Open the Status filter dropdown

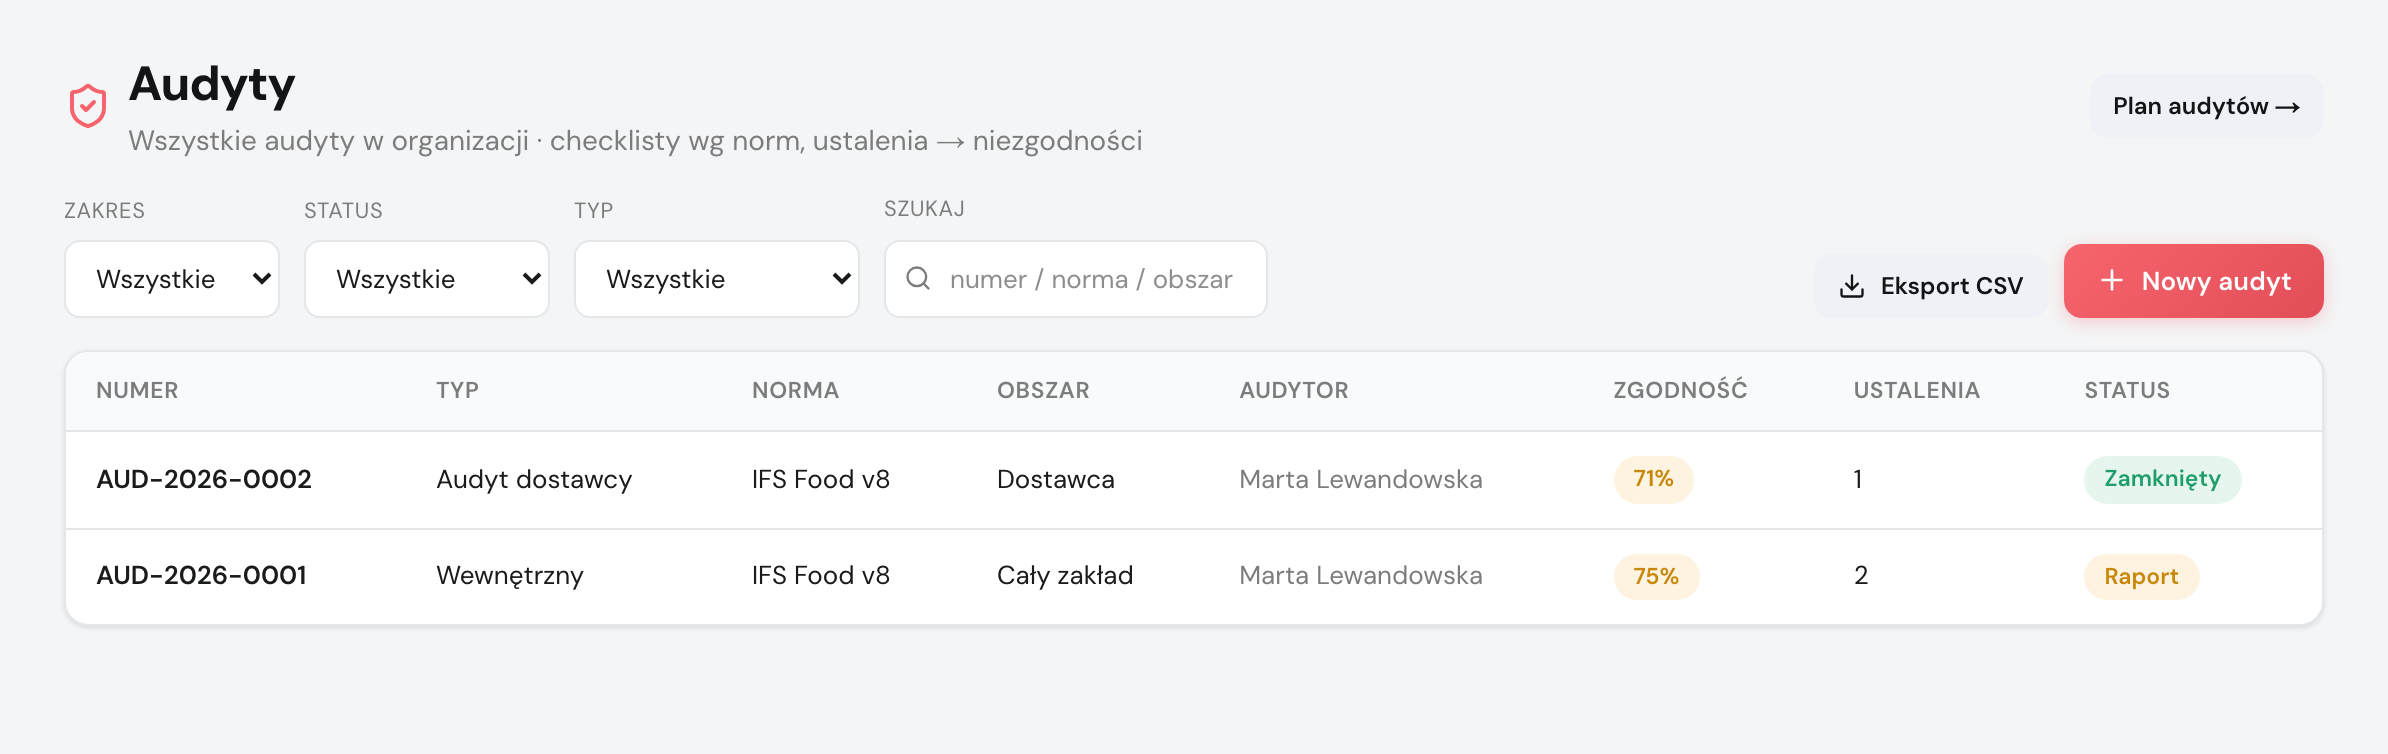427,279
